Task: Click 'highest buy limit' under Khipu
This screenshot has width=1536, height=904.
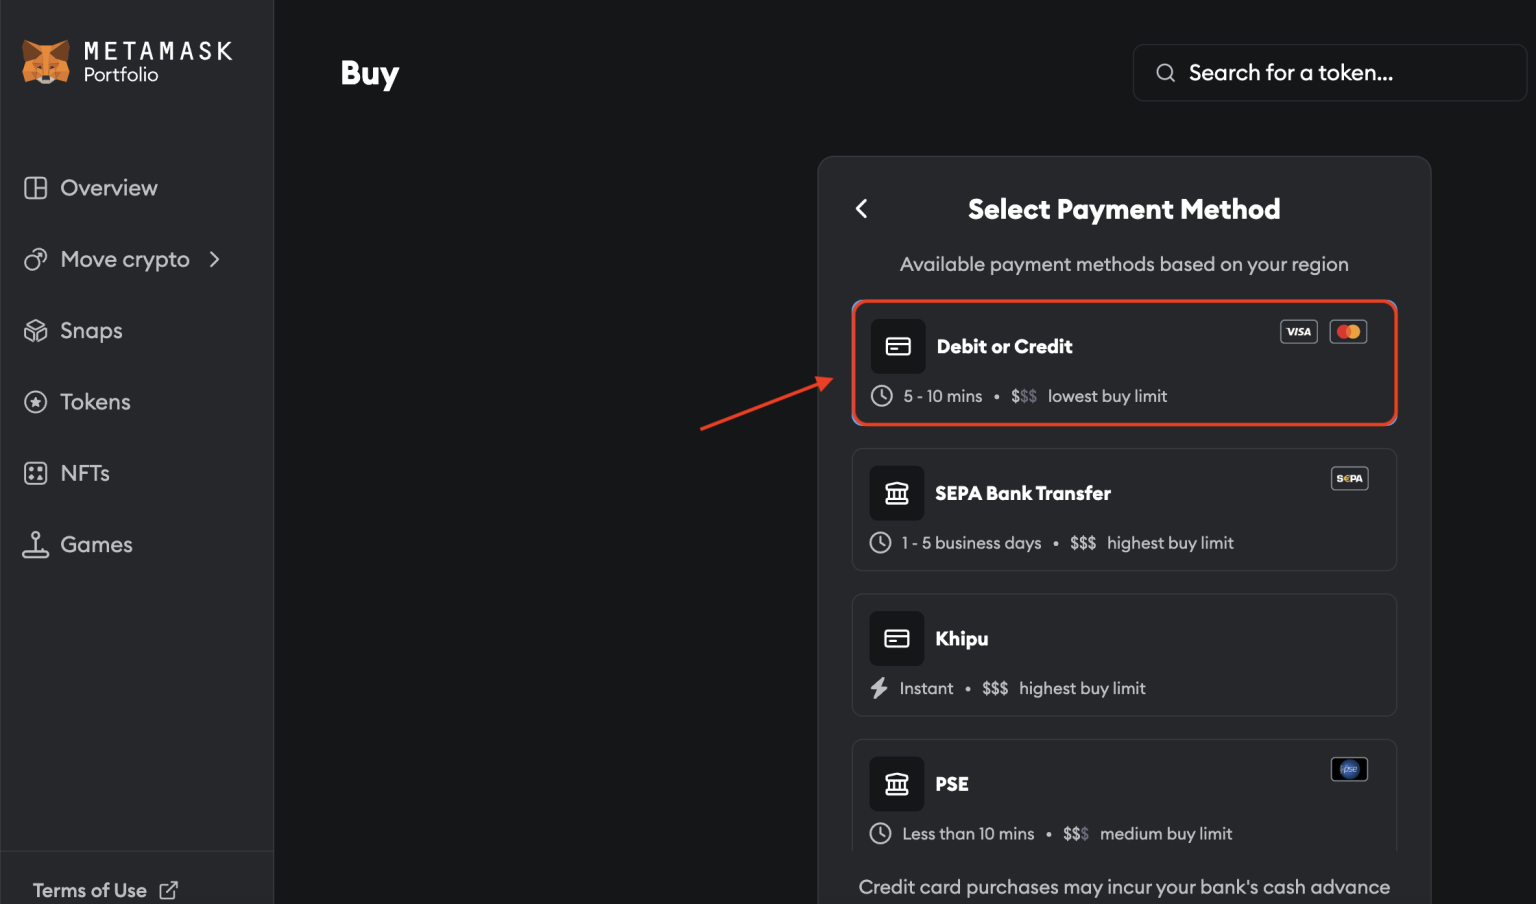Action: [1082, 688]
